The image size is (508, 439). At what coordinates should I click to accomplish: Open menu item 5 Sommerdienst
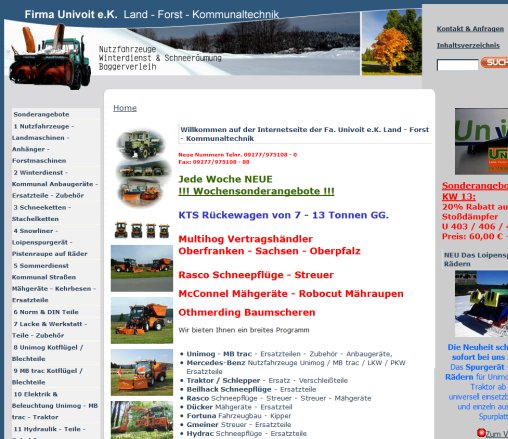54,283
